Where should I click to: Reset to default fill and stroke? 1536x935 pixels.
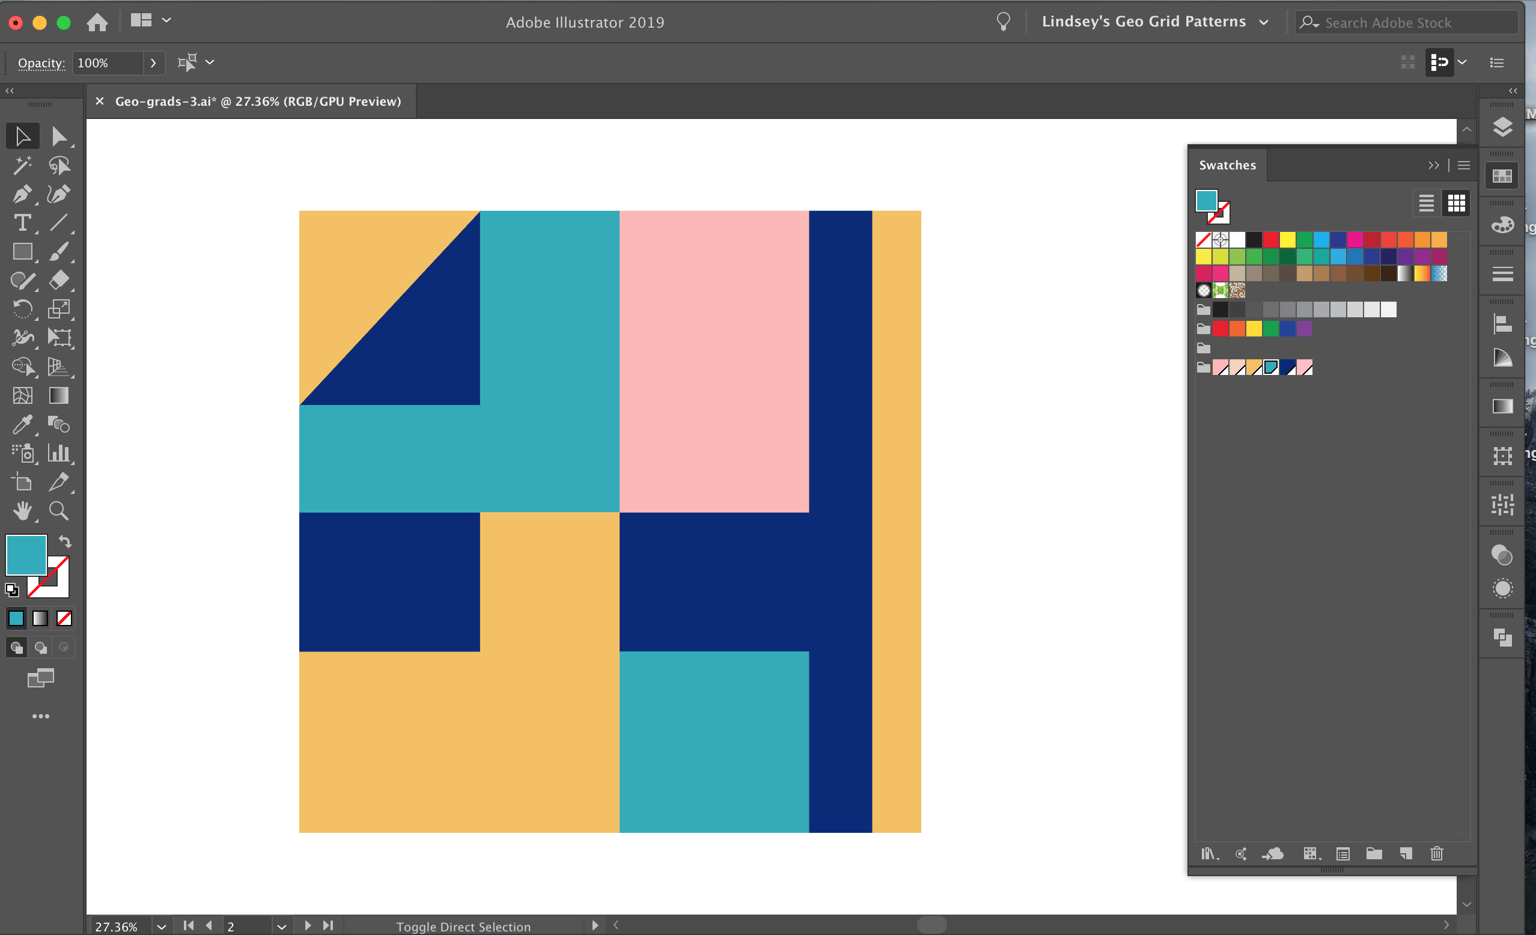tap(12, 590)
